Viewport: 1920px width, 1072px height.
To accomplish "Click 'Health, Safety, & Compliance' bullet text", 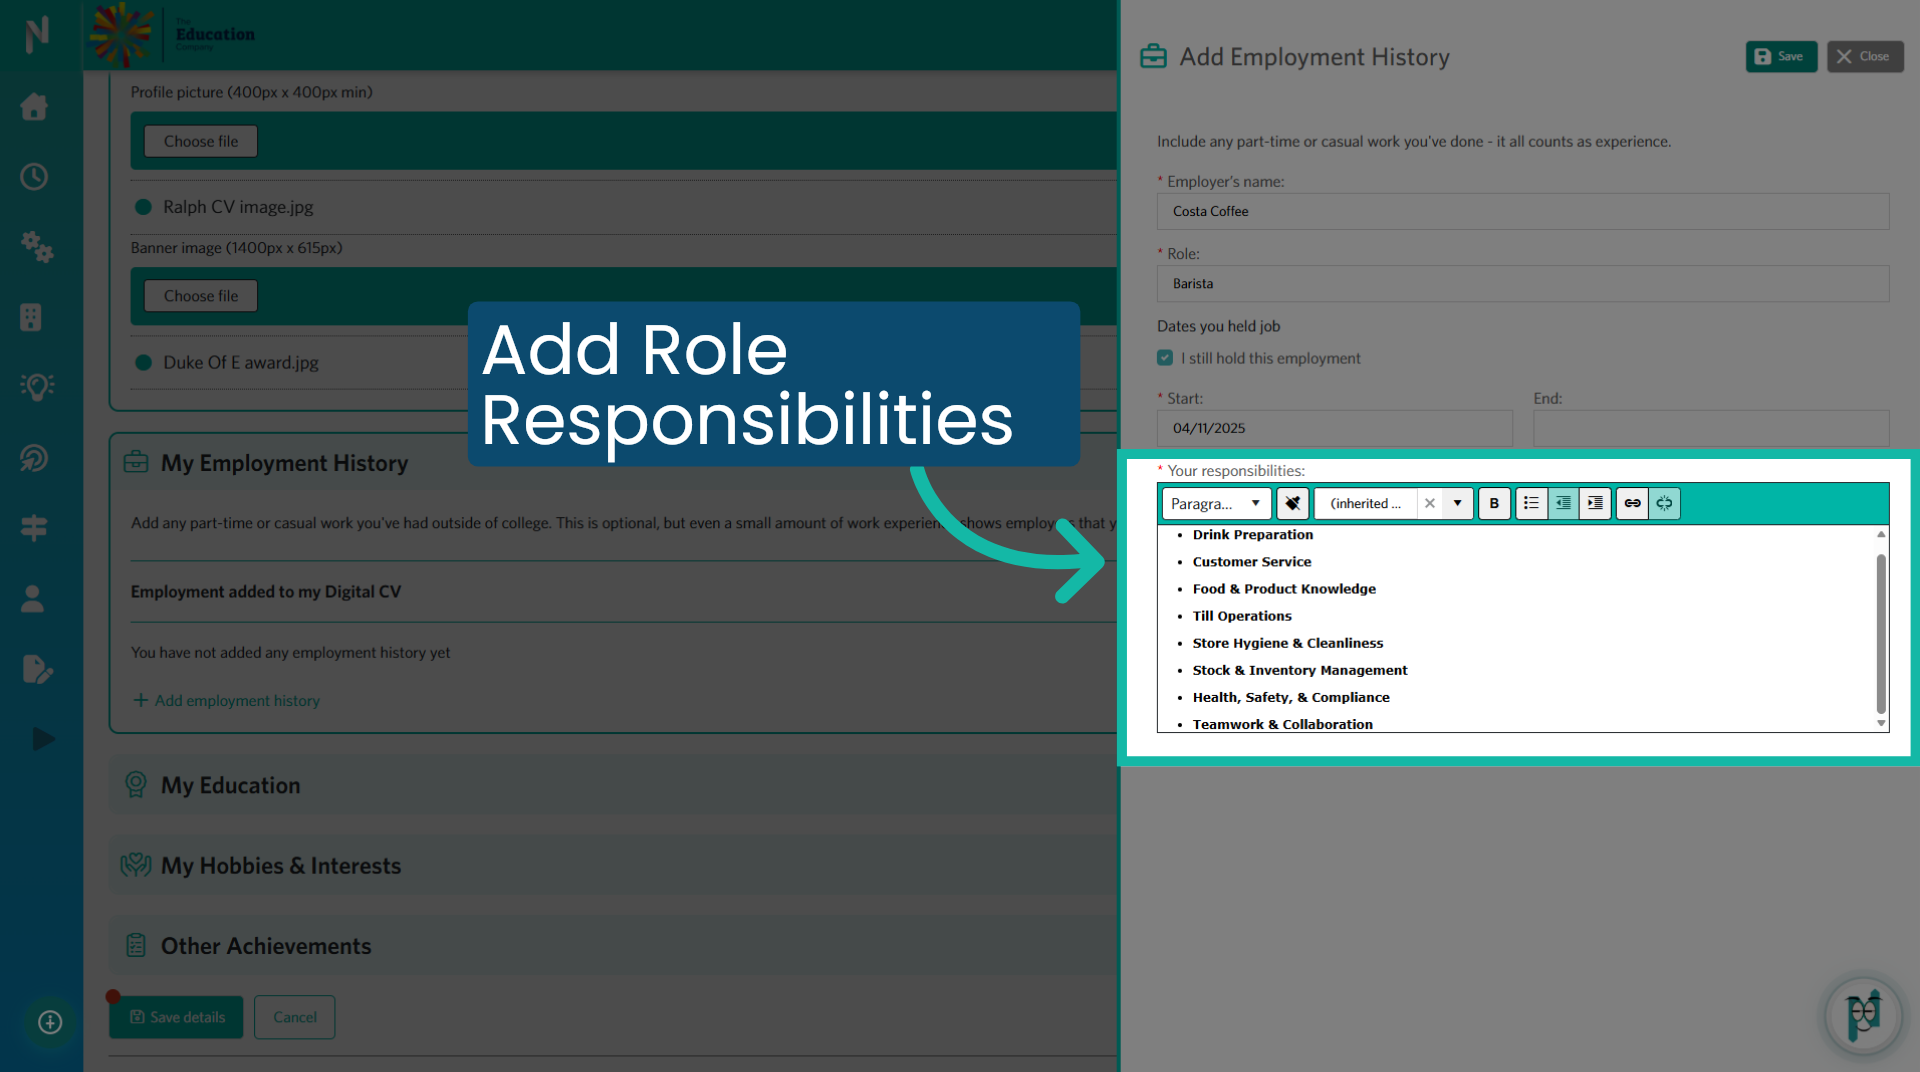I will (1291, 697).
